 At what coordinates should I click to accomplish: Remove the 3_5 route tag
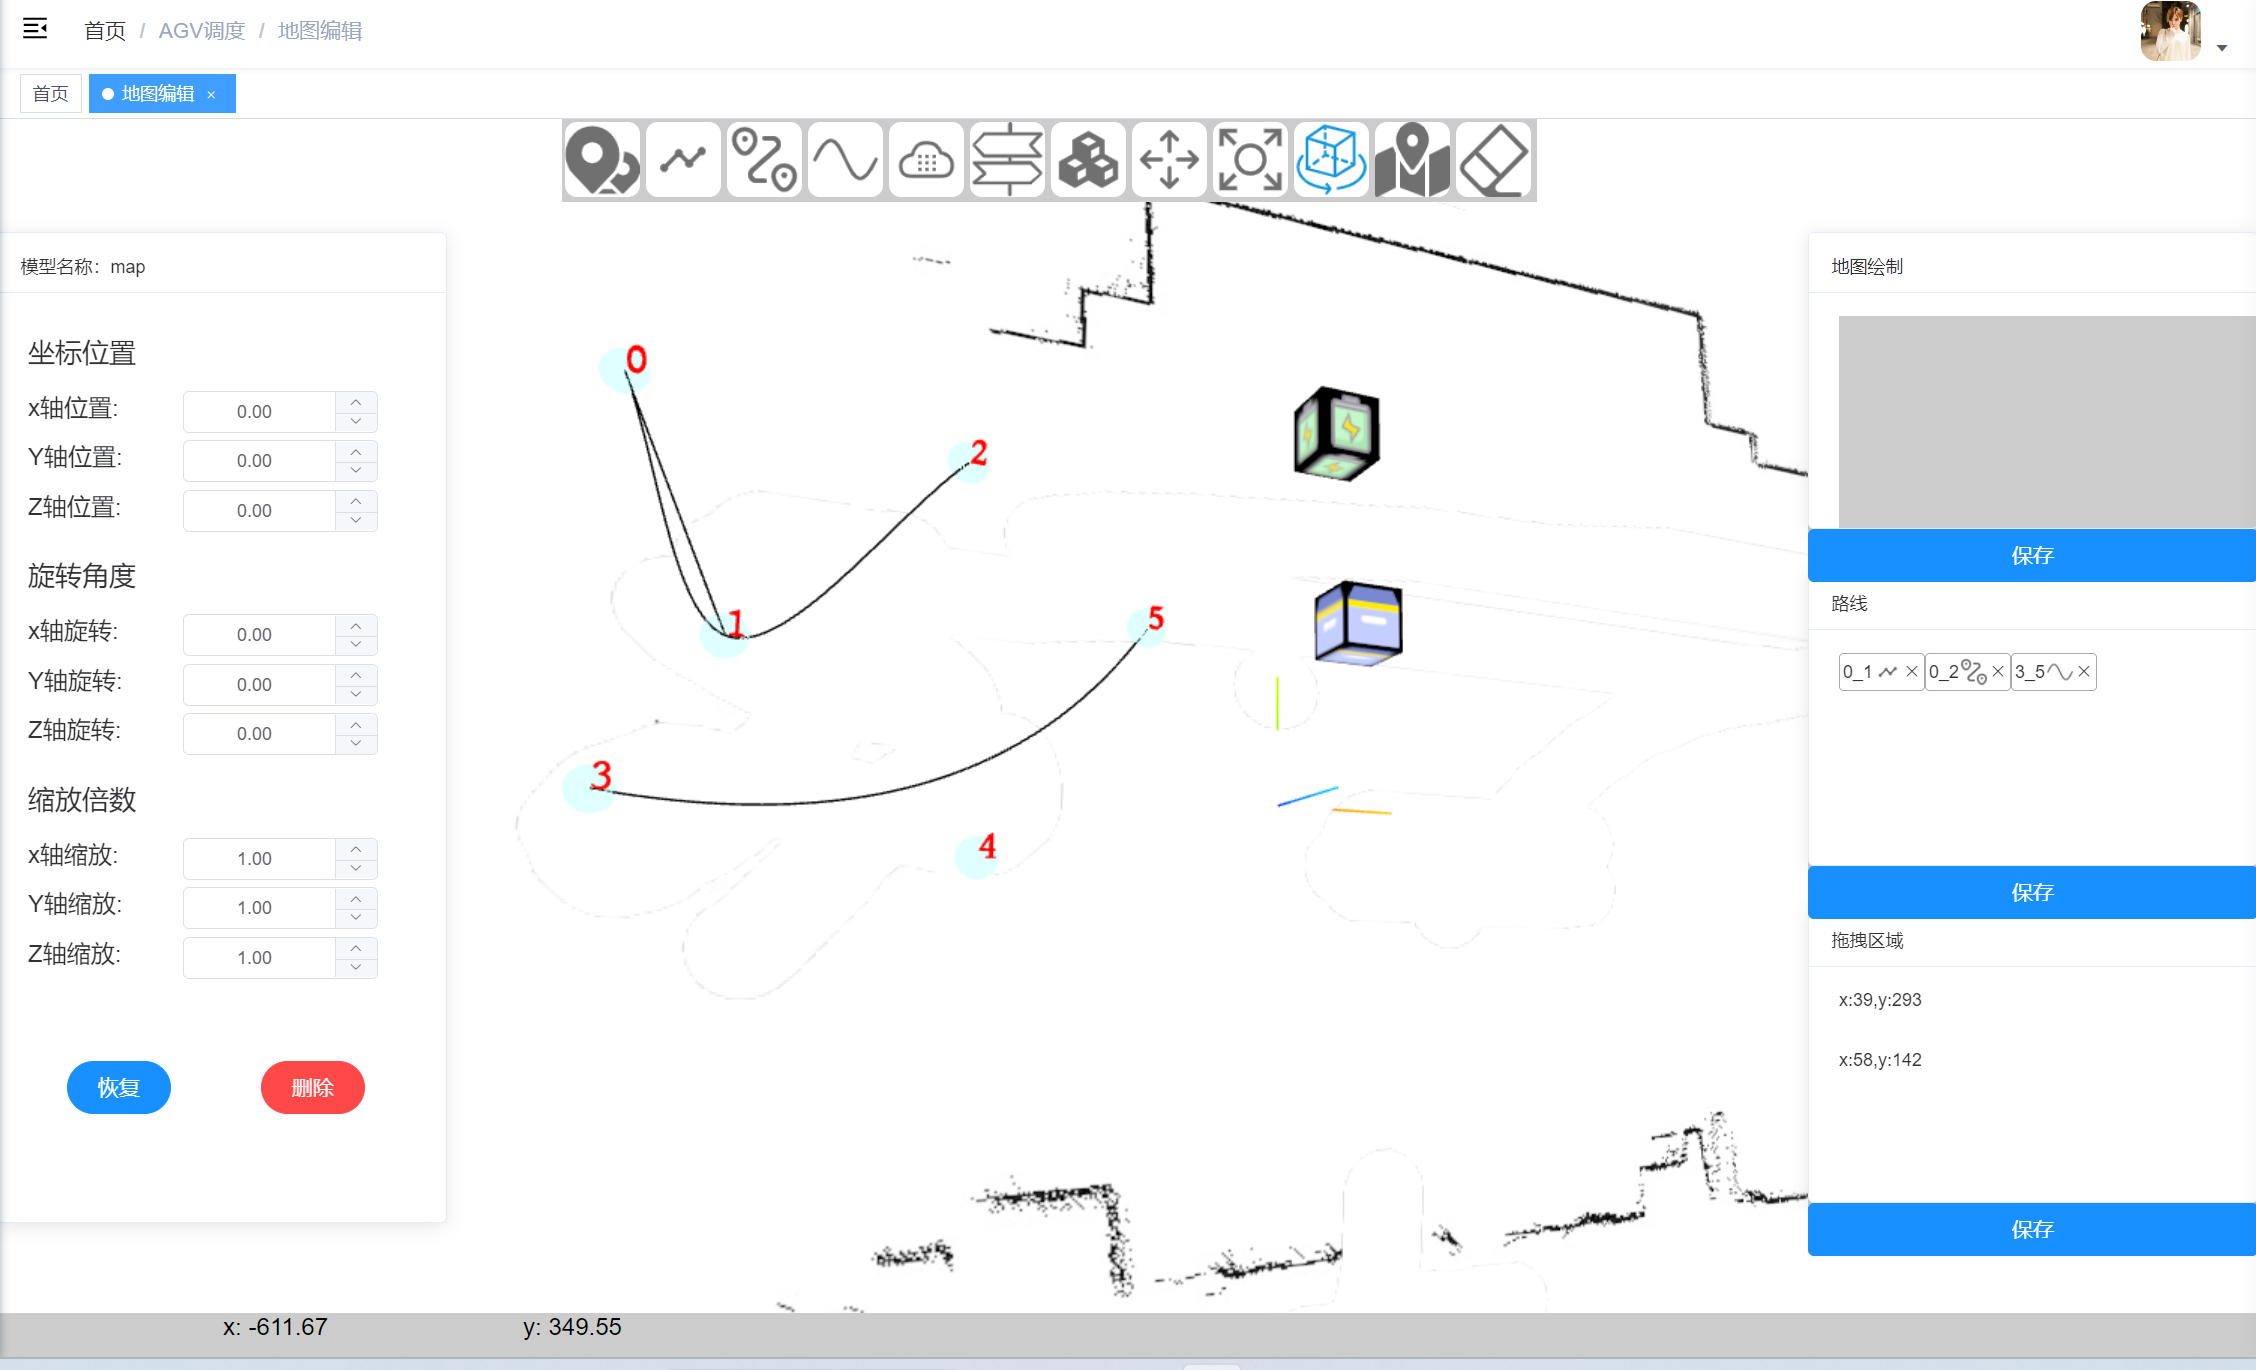point(2083,672)
